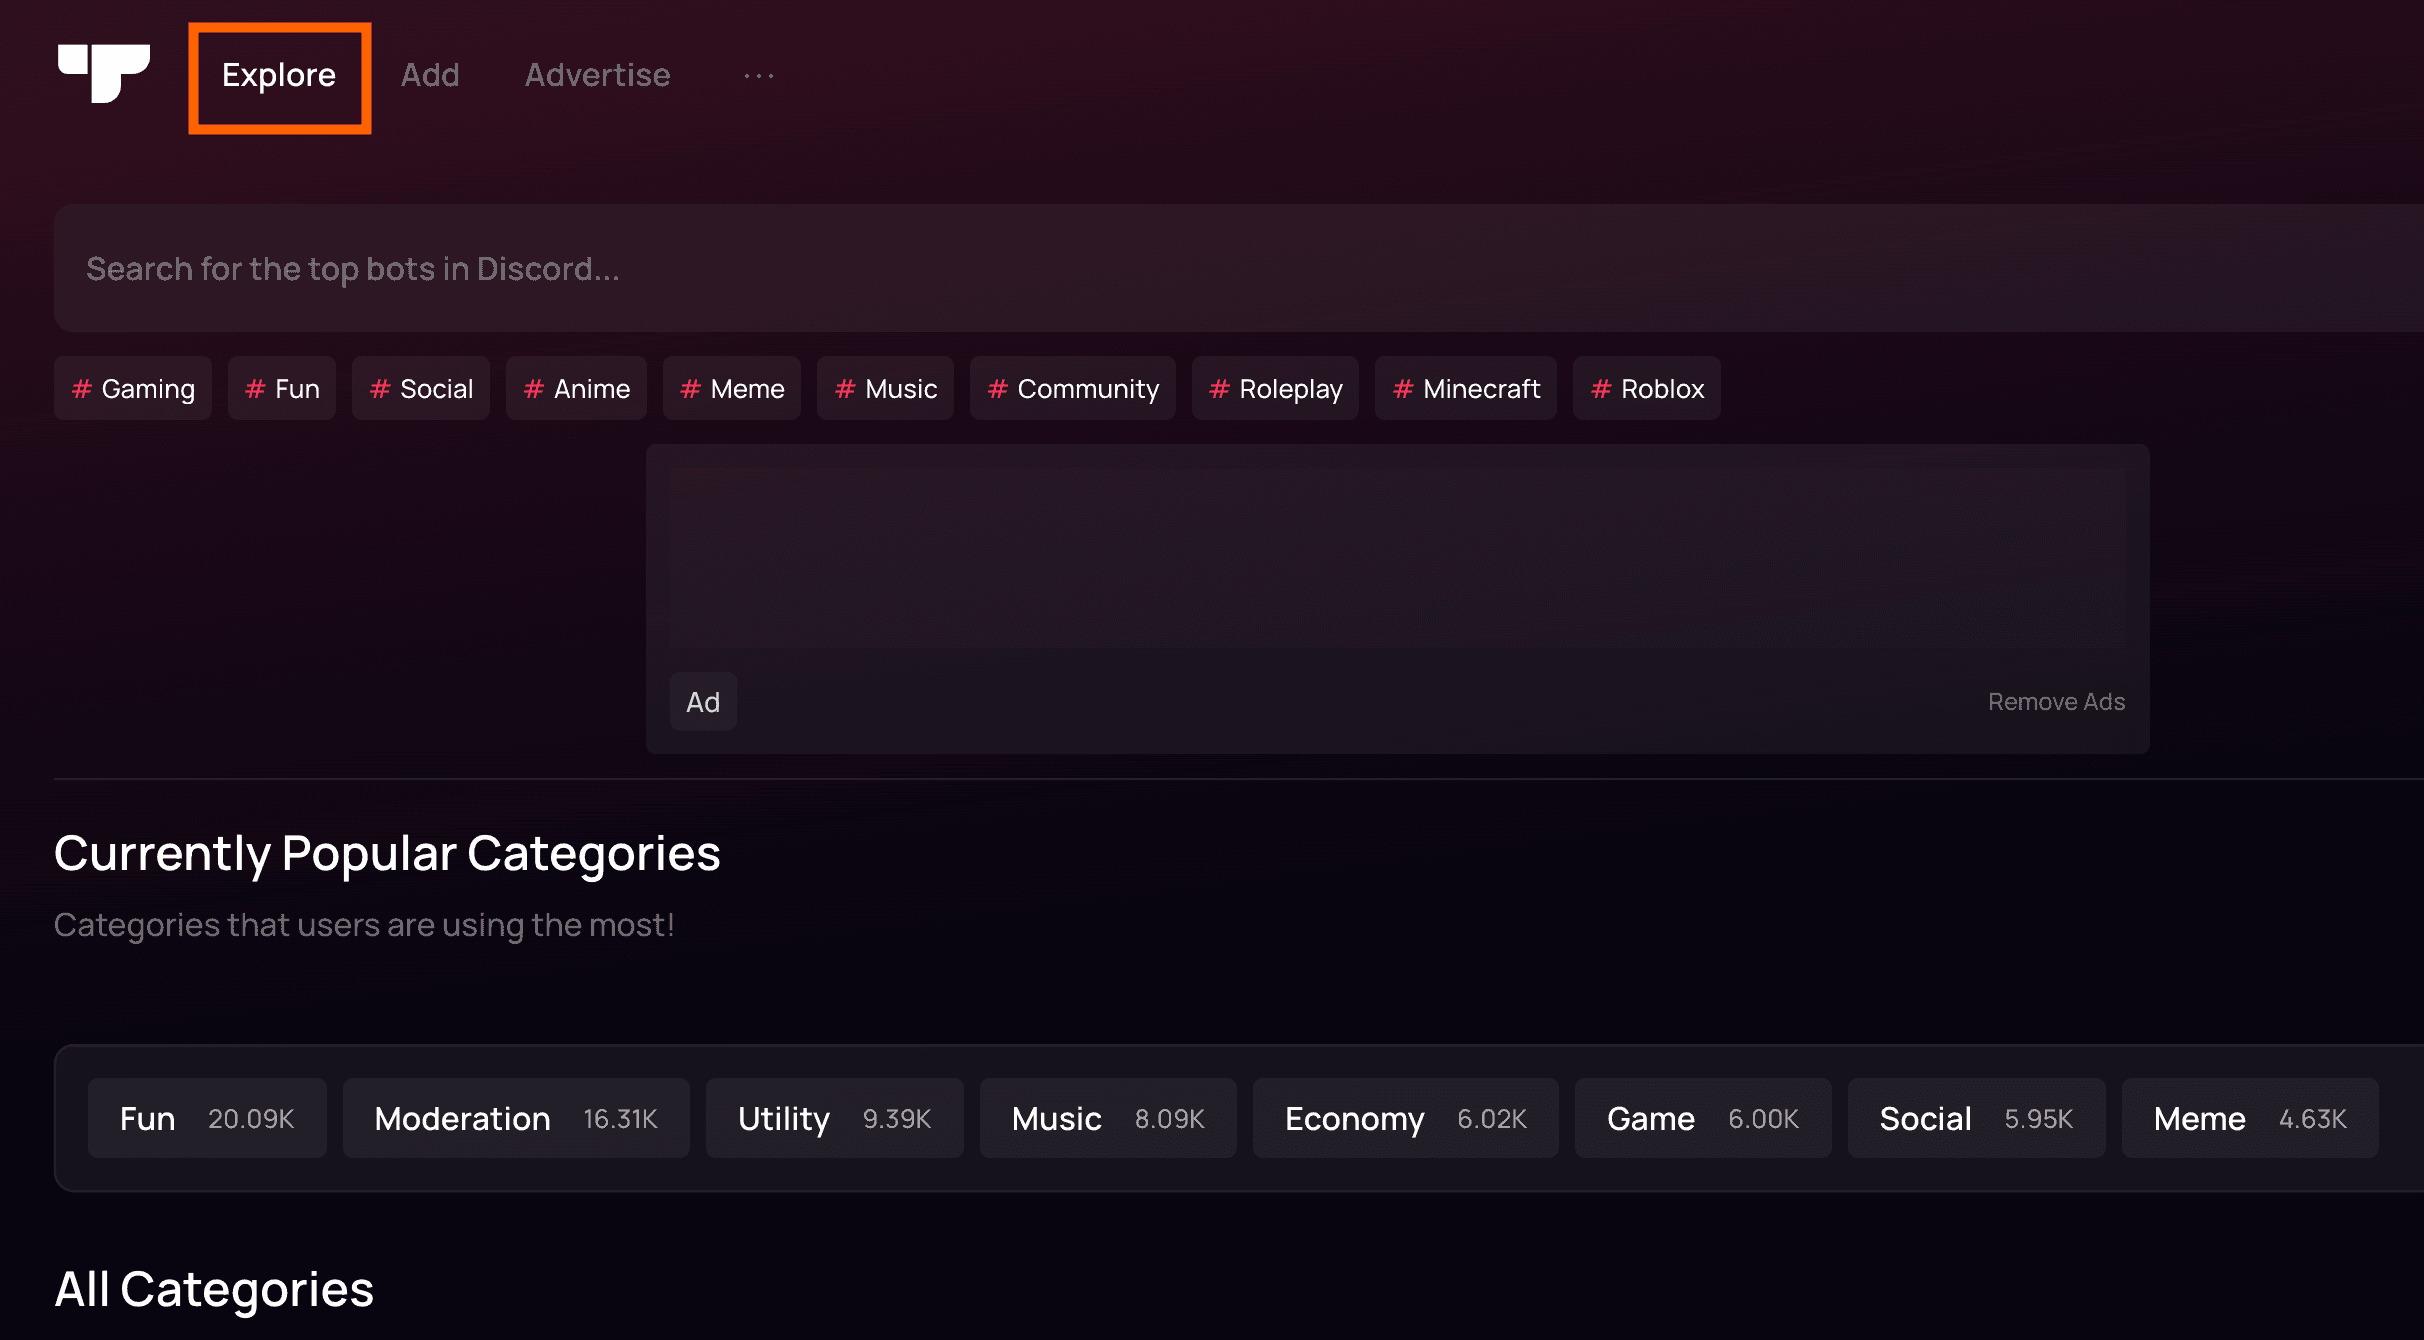Click the Remove Ads link

point(2056,702)
